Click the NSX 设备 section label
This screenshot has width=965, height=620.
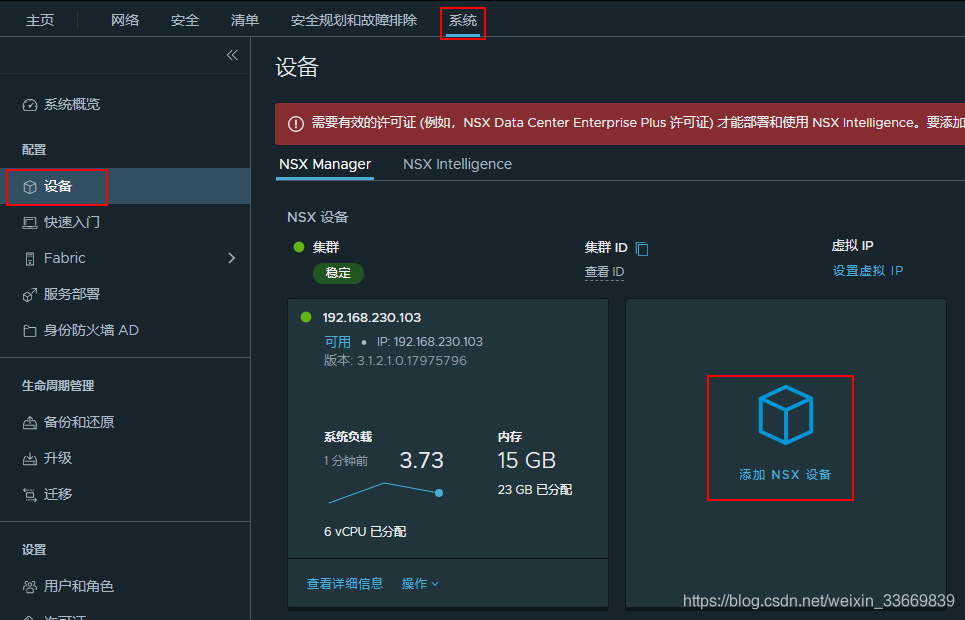318,217
